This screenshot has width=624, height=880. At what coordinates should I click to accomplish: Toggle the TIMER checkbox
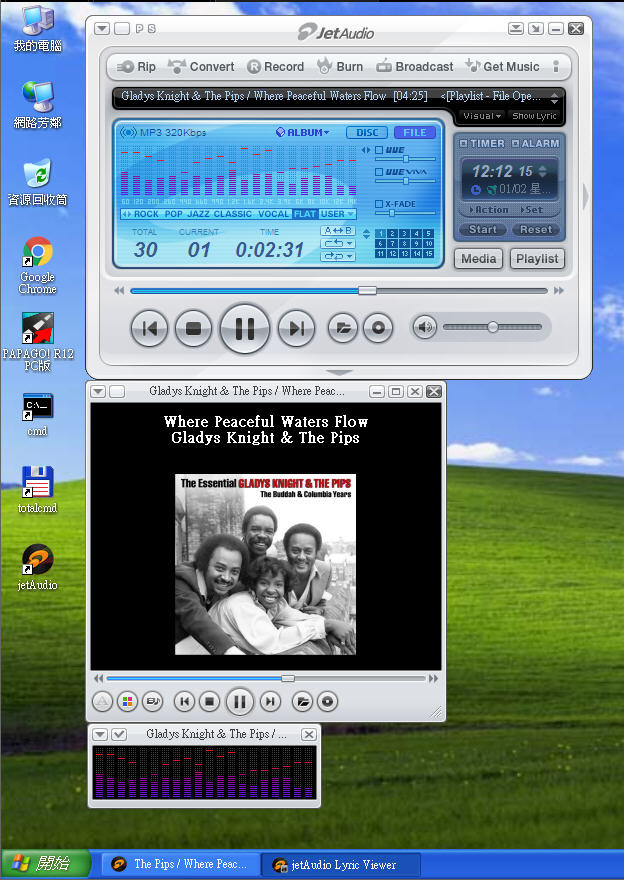pos(464,144)
